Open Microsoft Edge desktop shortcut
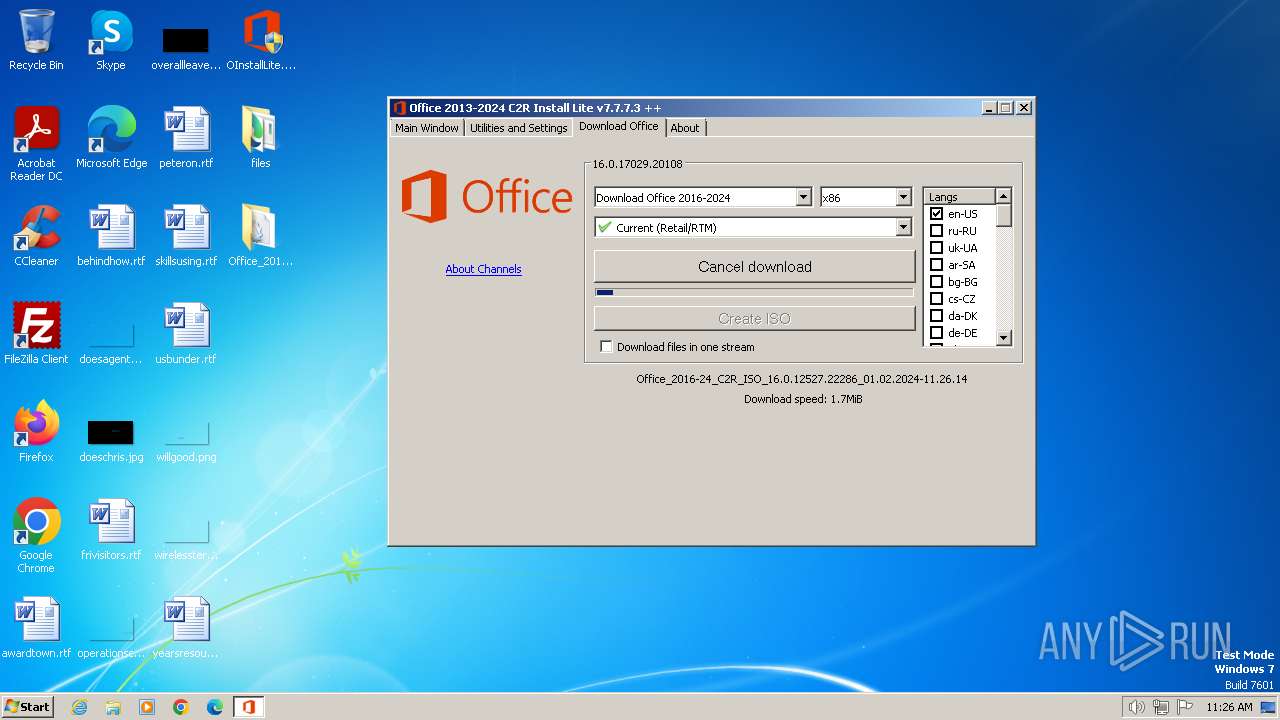This screenshot has height=720, width=1280. click(x=111, y=138)
